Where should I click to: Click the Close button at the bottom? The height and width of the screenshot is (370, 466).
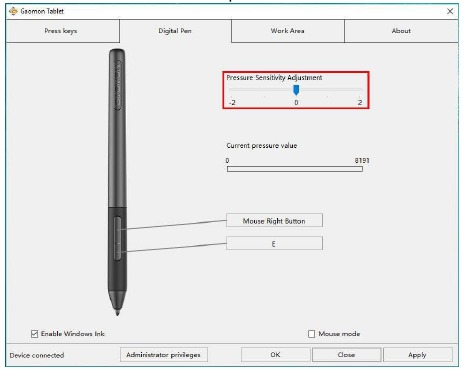(x=347, y=355)
